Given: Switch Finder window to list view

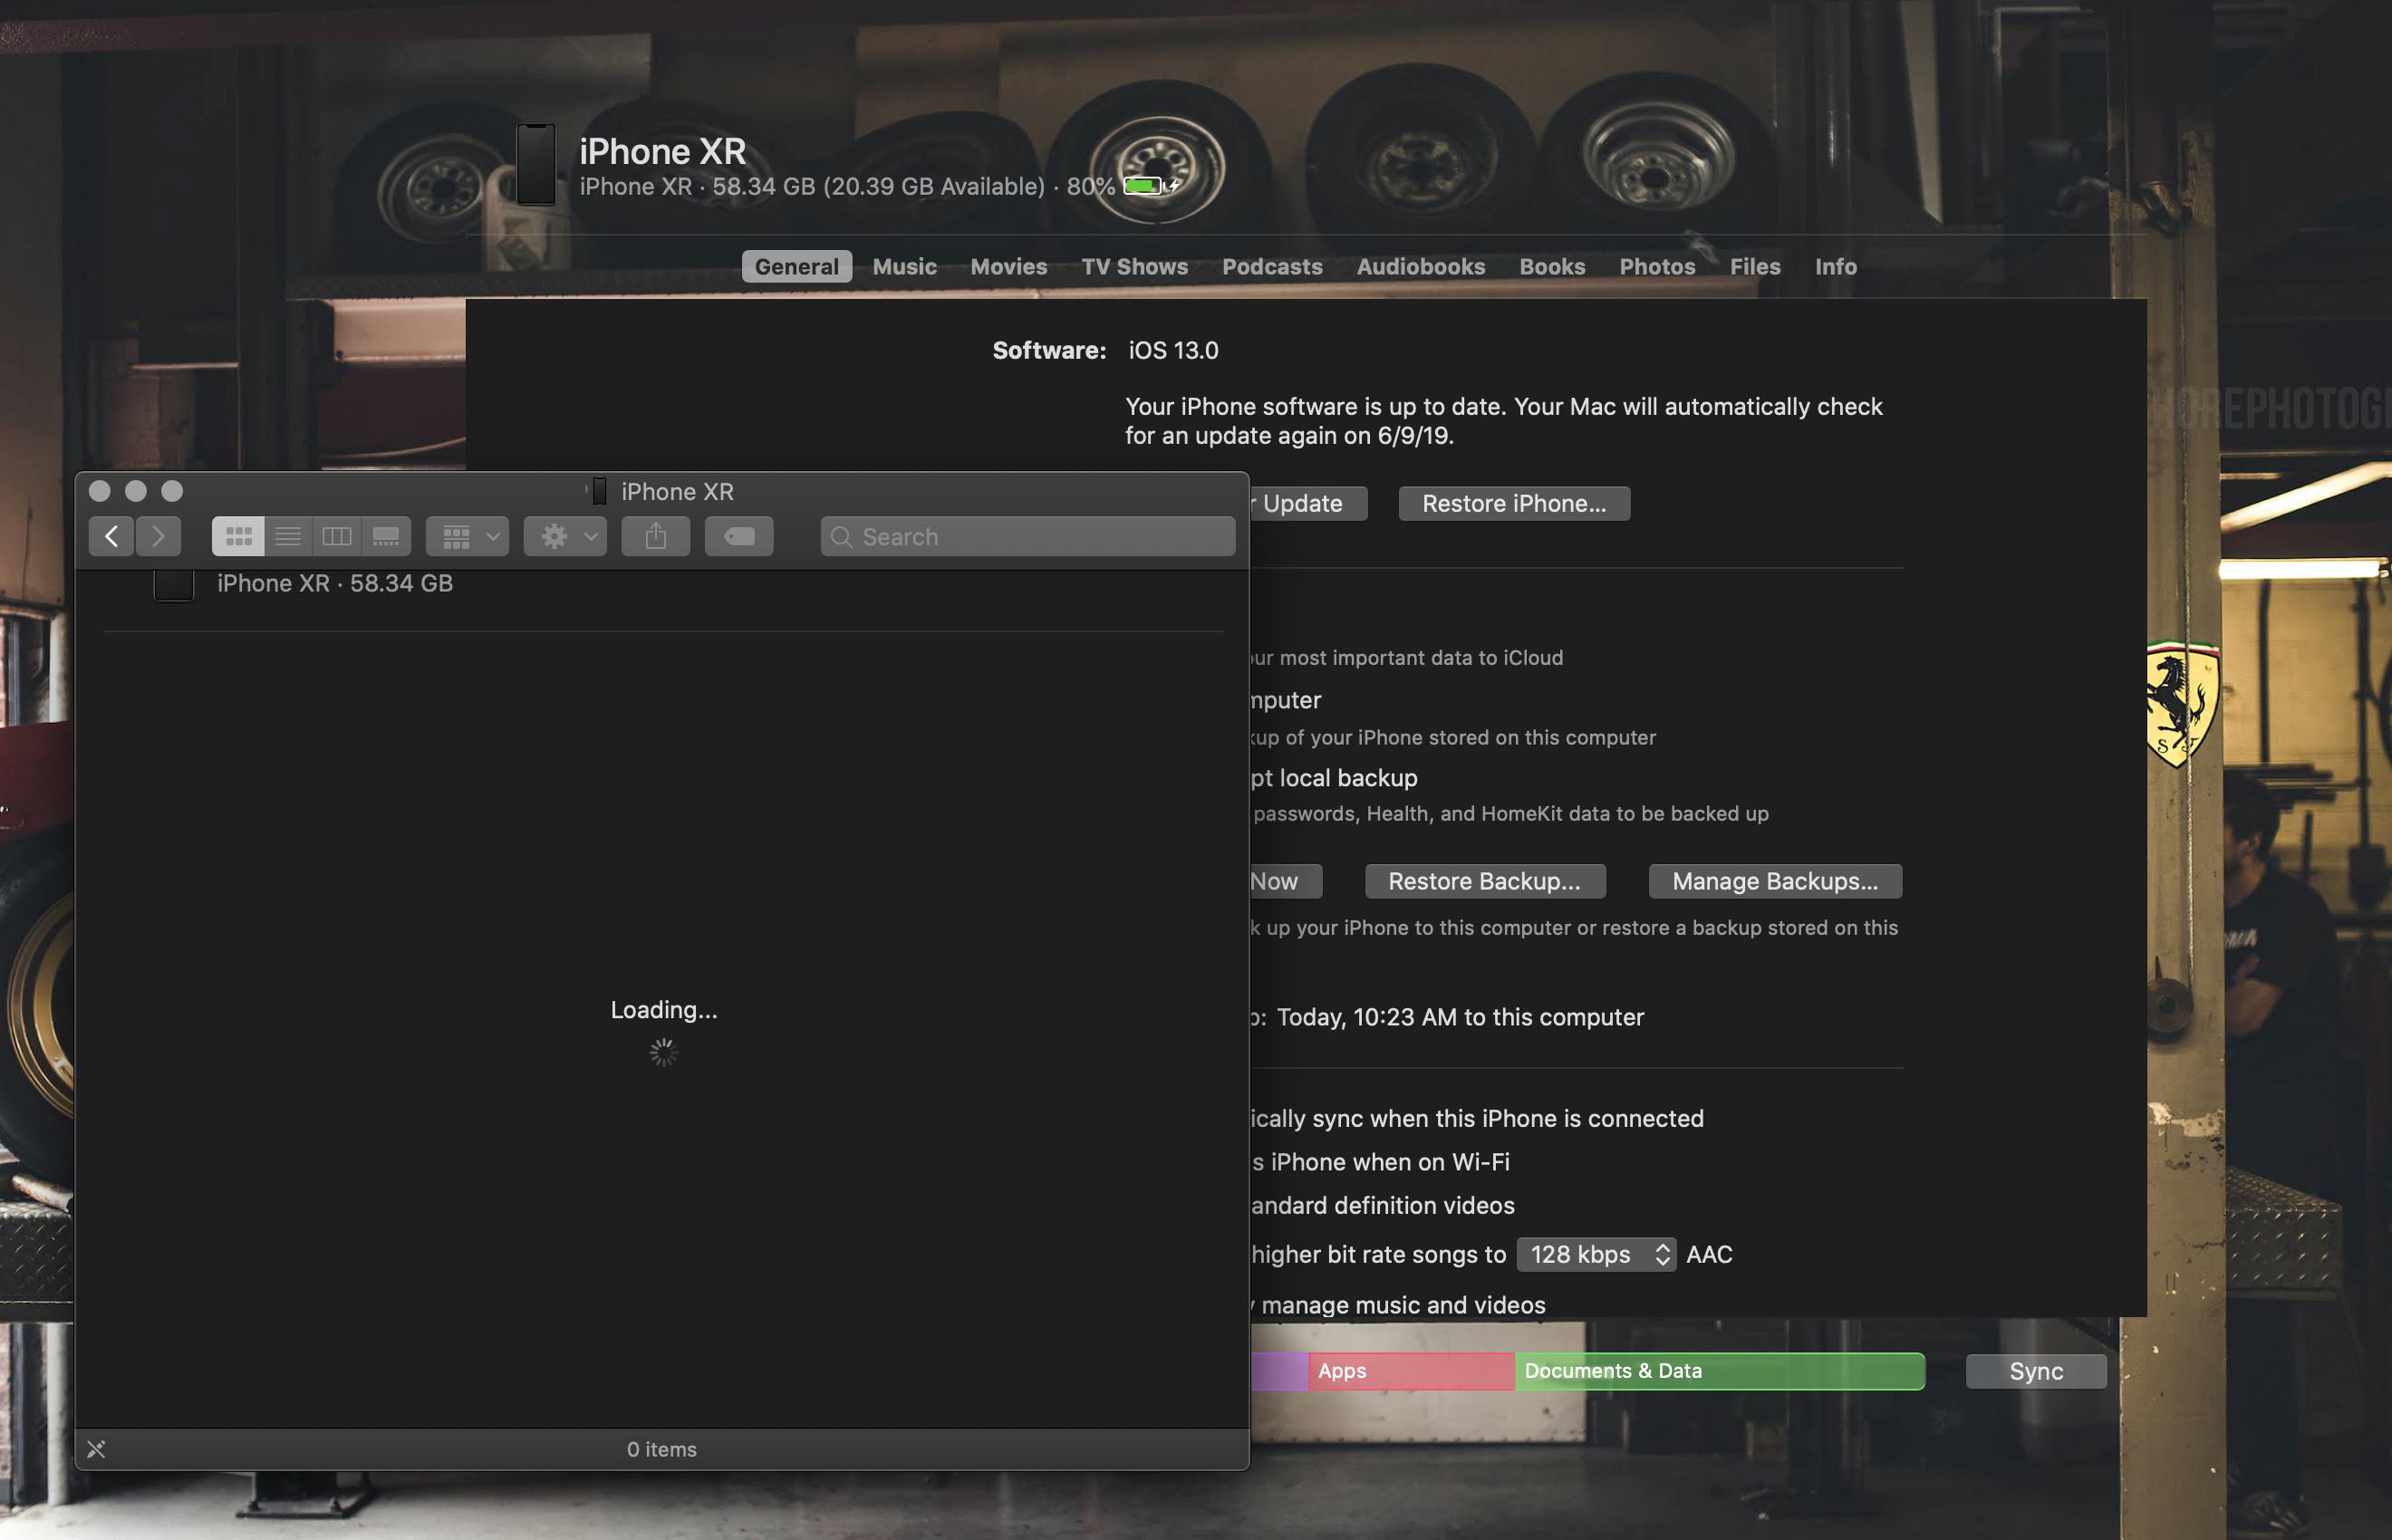Looking at the screenshot, I should pyautogui.click(x=288, y=537).
